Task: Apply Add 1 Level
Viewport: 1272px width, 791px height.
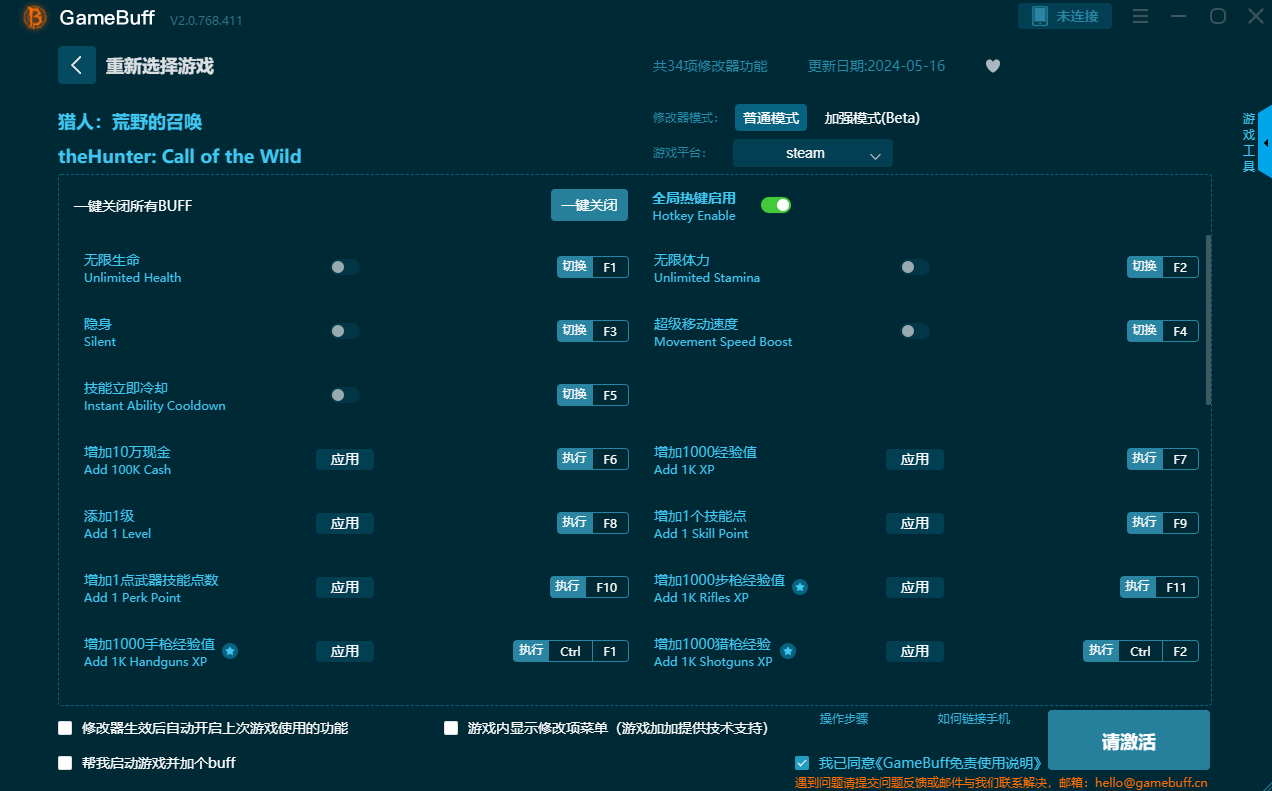Action: pos(345,523)
